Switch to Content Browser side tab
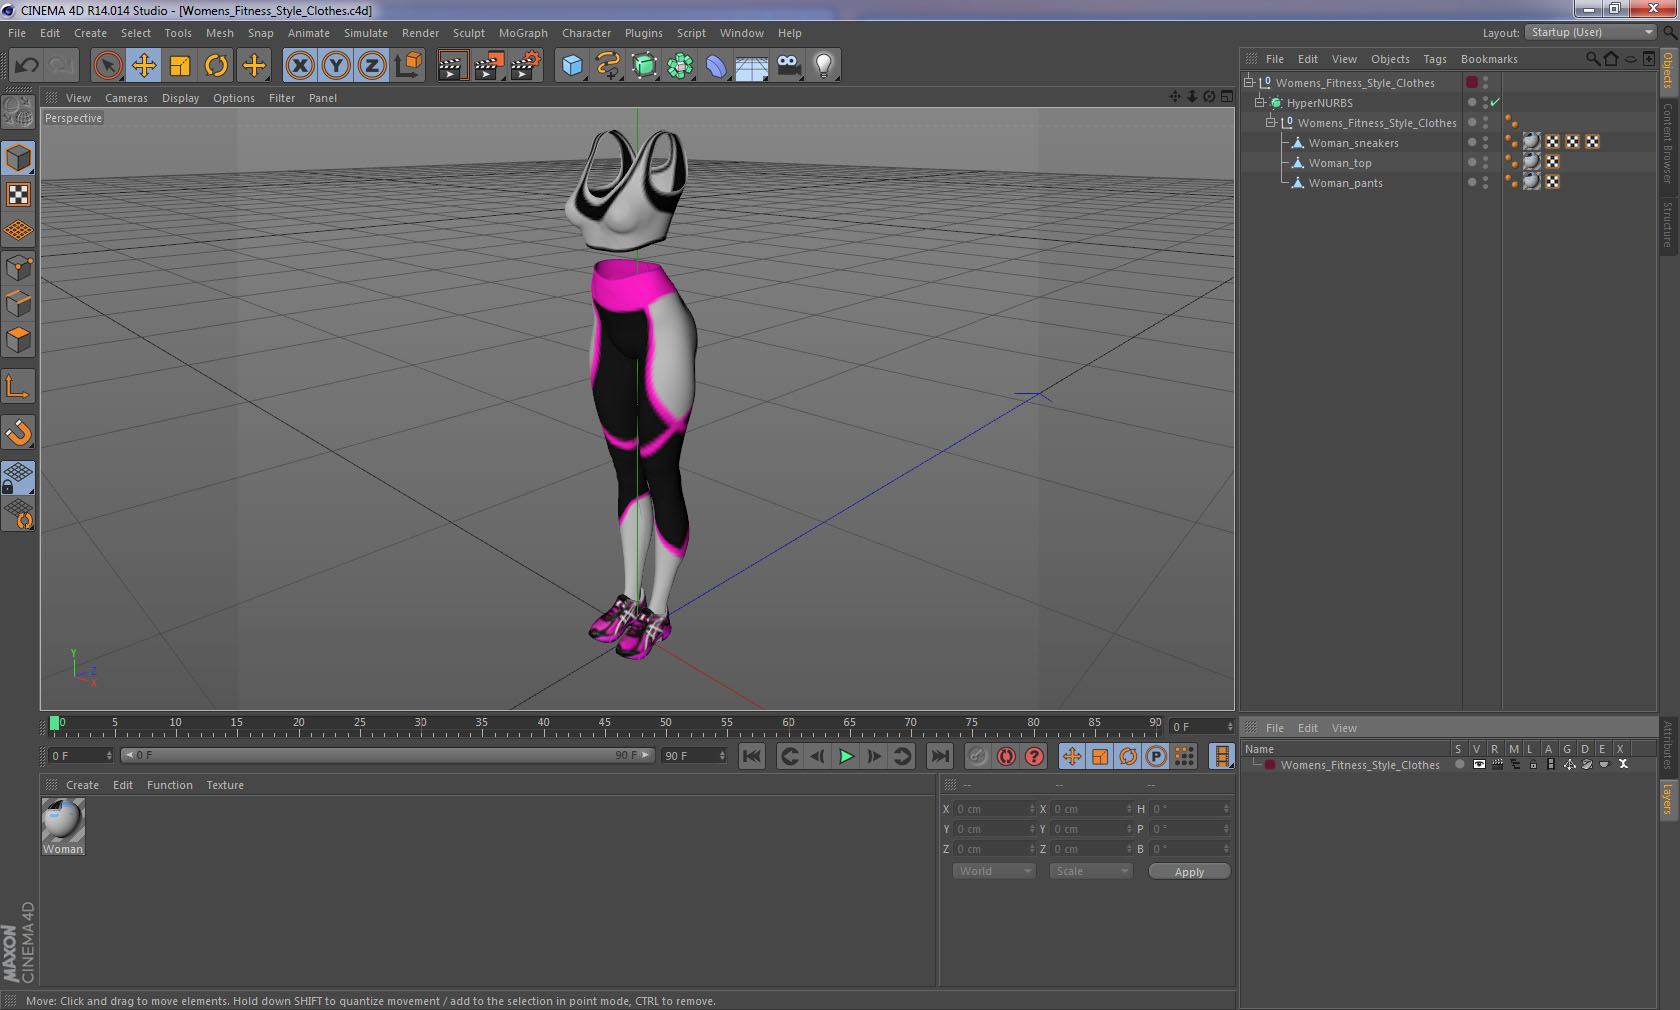Image resolution: width=1680 pixels, height=1010 pixels. [x=1668, y=142]
